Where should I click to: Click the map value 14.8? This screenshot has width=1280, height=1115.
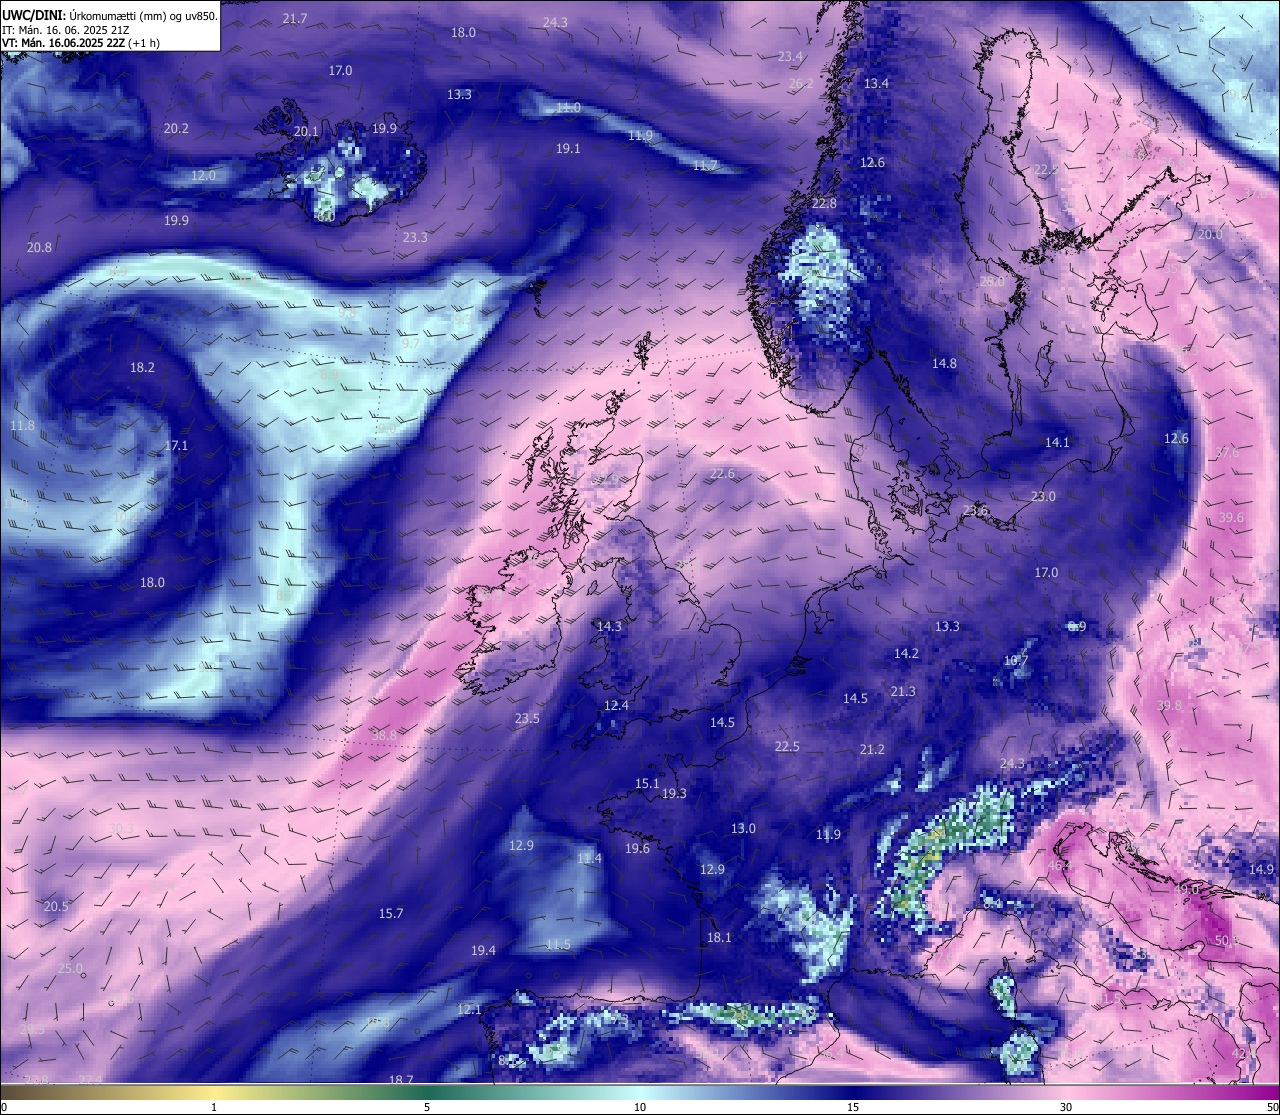(944, 363)
